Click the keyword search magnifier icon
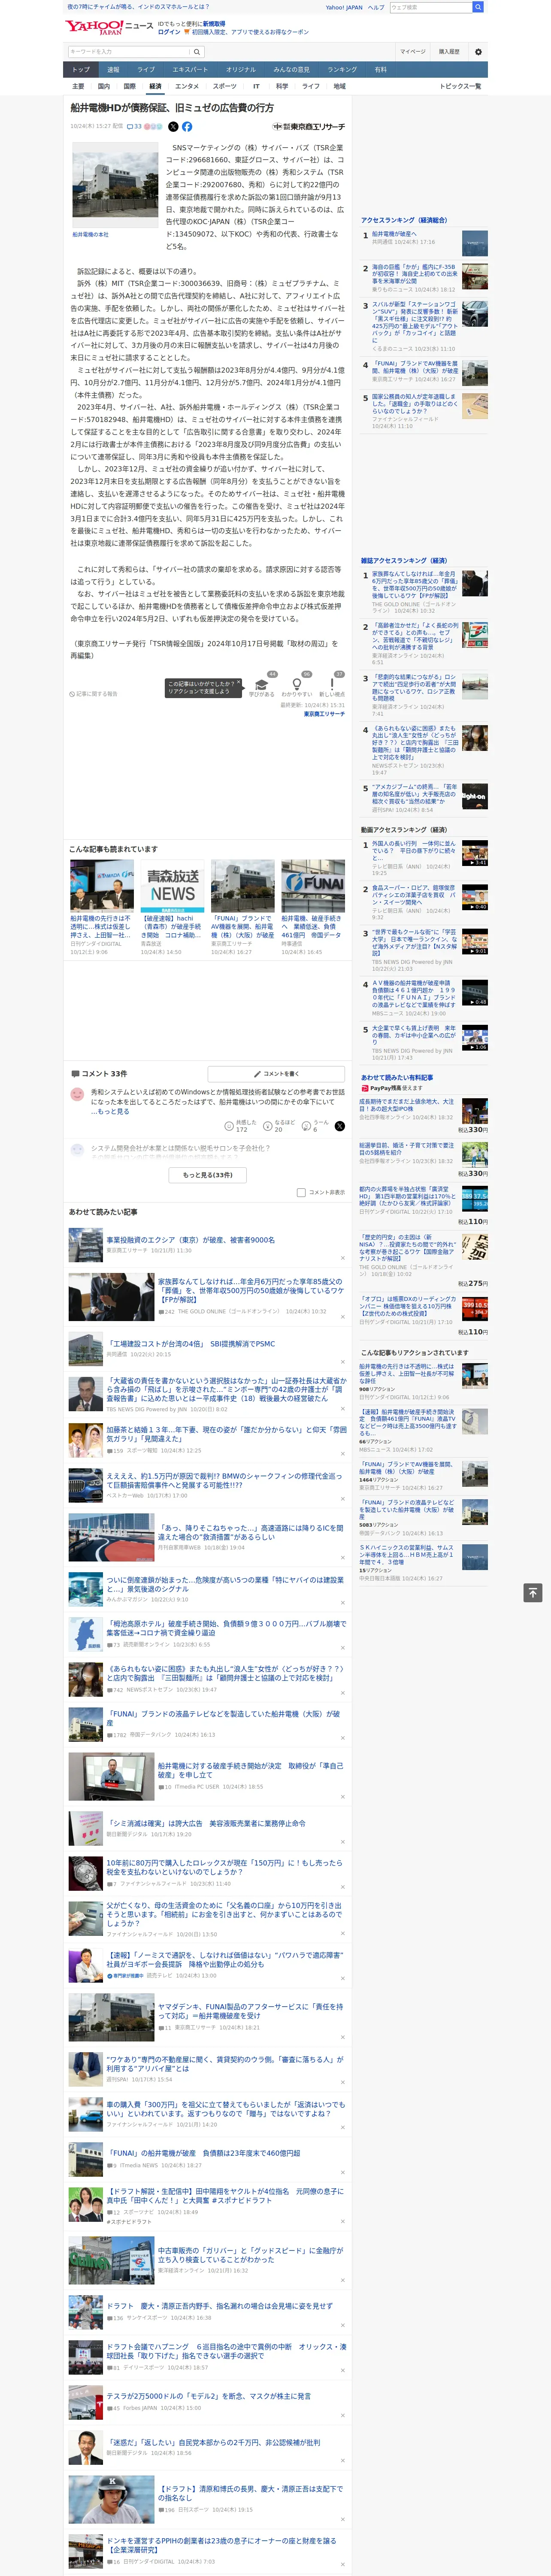 coord(197,52)
